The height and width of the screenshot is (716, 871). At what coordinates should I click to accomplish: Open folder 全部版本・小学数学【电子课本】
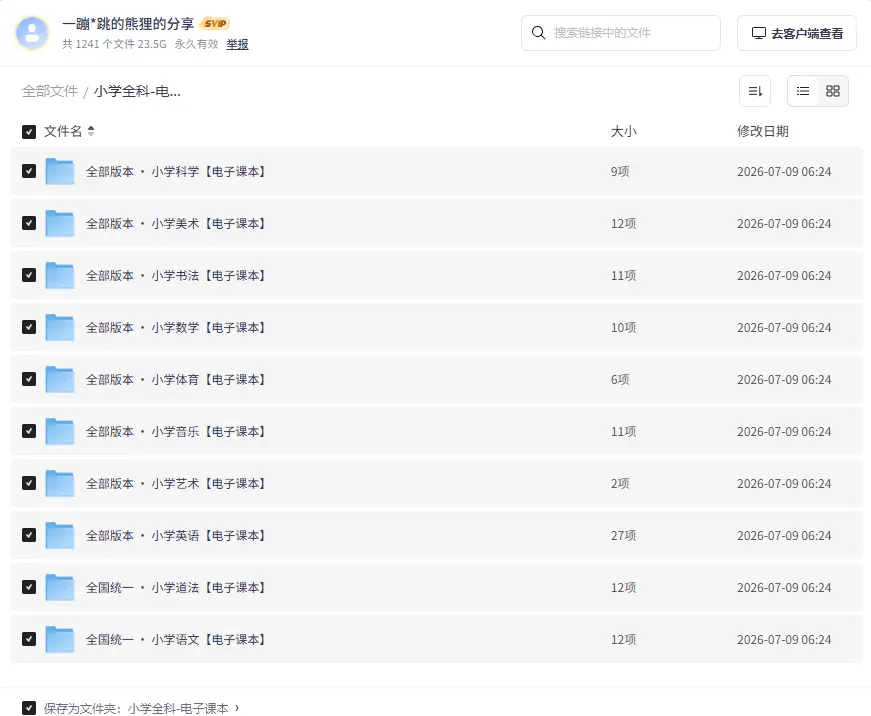point(176,327)
